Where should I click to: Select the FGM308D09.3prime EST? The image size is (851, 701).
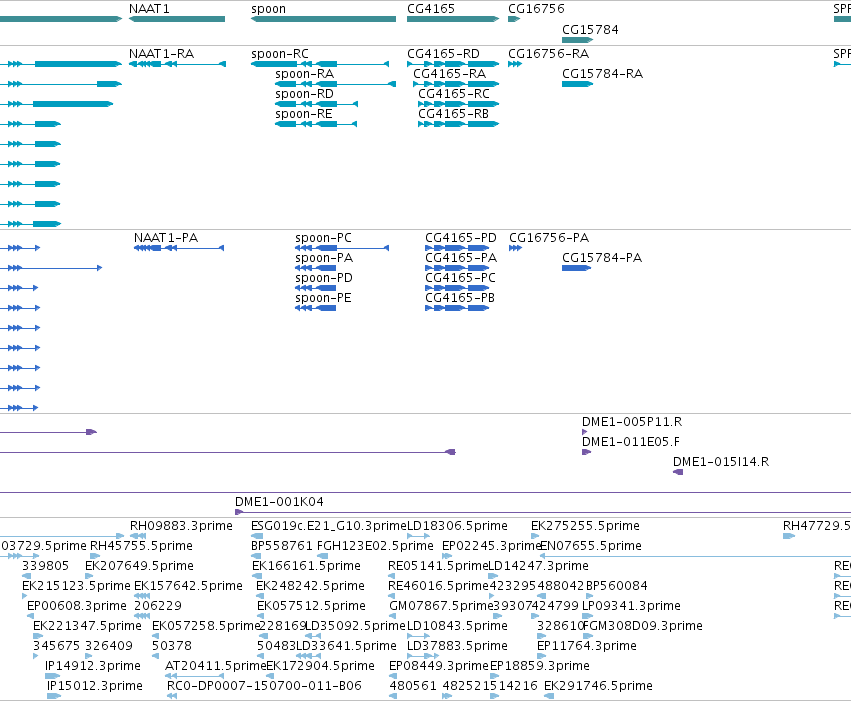(x=588, y=636)
